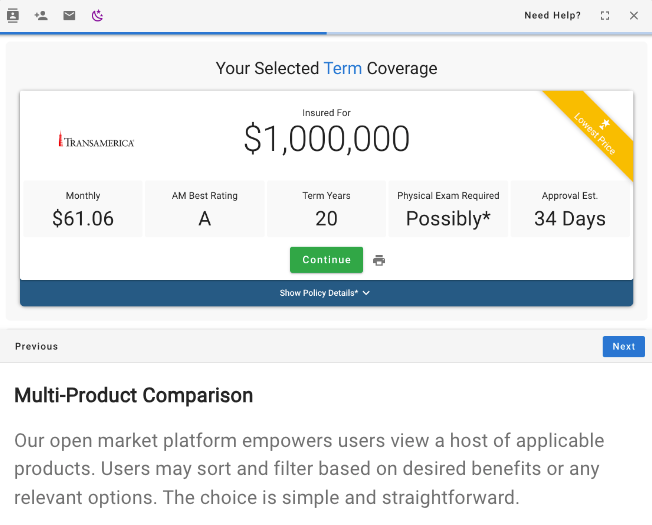This screenshot has height=525, width=652.
Task: Click the chevron beside Show Policy Details
Action: [367, 293]
